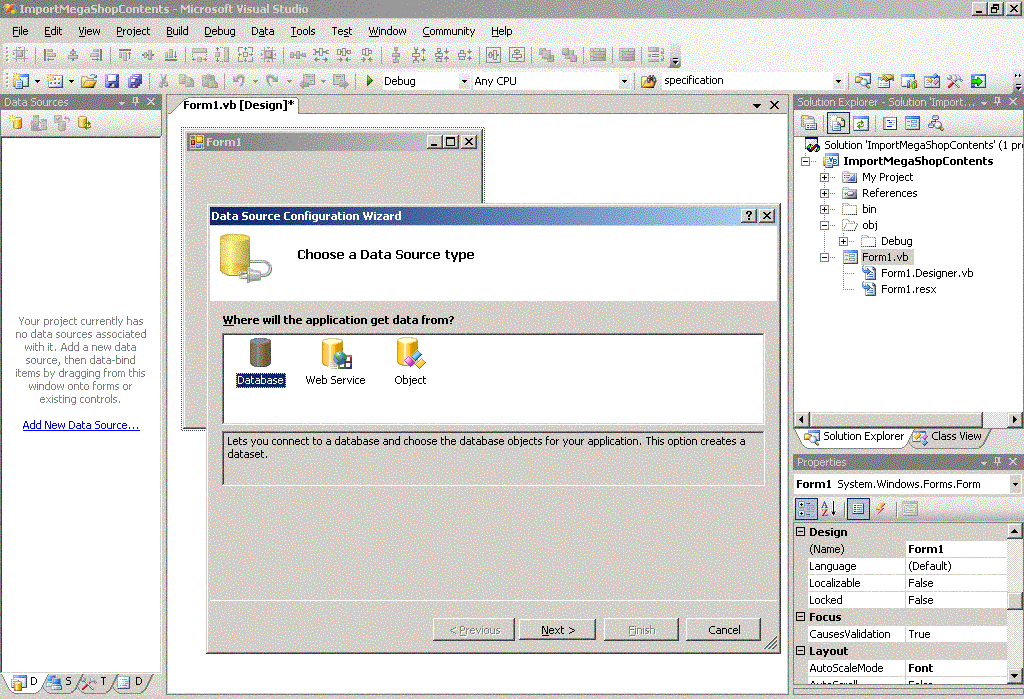Viewport: 1024px width, 699px height.
Task: Open the specification find dropdown arrow
Action: click(838, 82)
